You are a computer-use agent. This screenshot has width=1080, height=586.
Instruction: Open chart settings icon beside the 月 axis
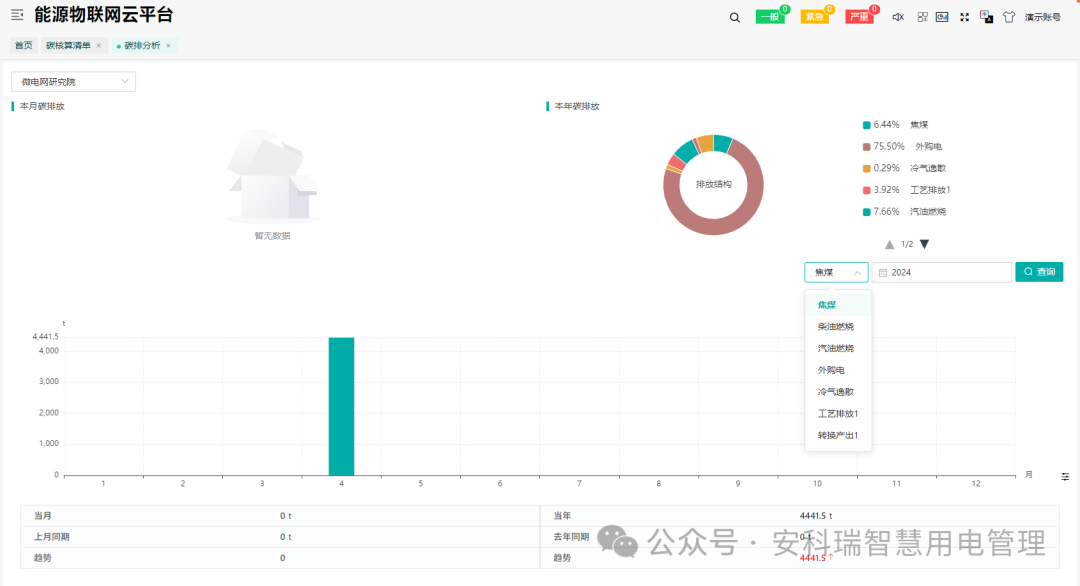[1065, 477]
